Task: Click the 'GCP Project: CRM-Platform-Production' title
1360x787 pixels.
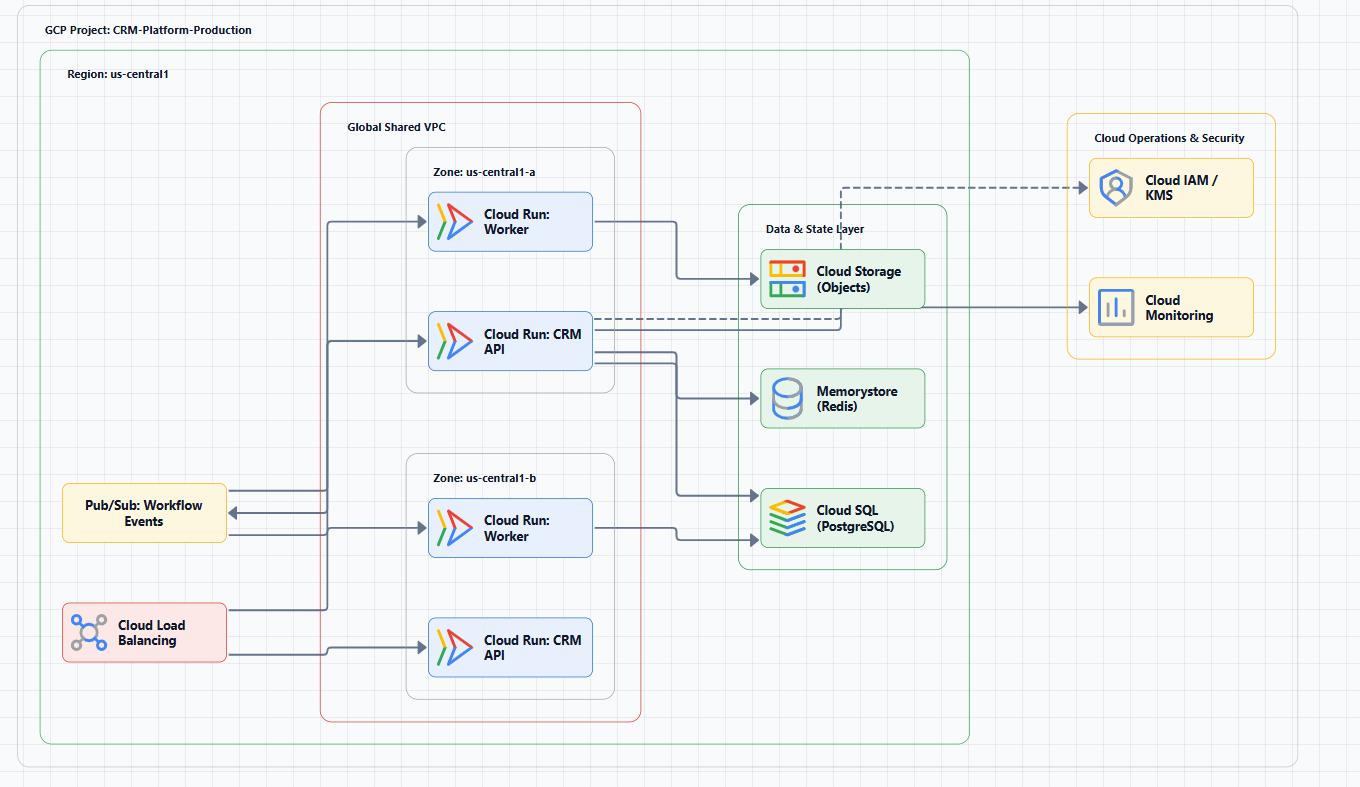Action: click(x=148, y=30)
